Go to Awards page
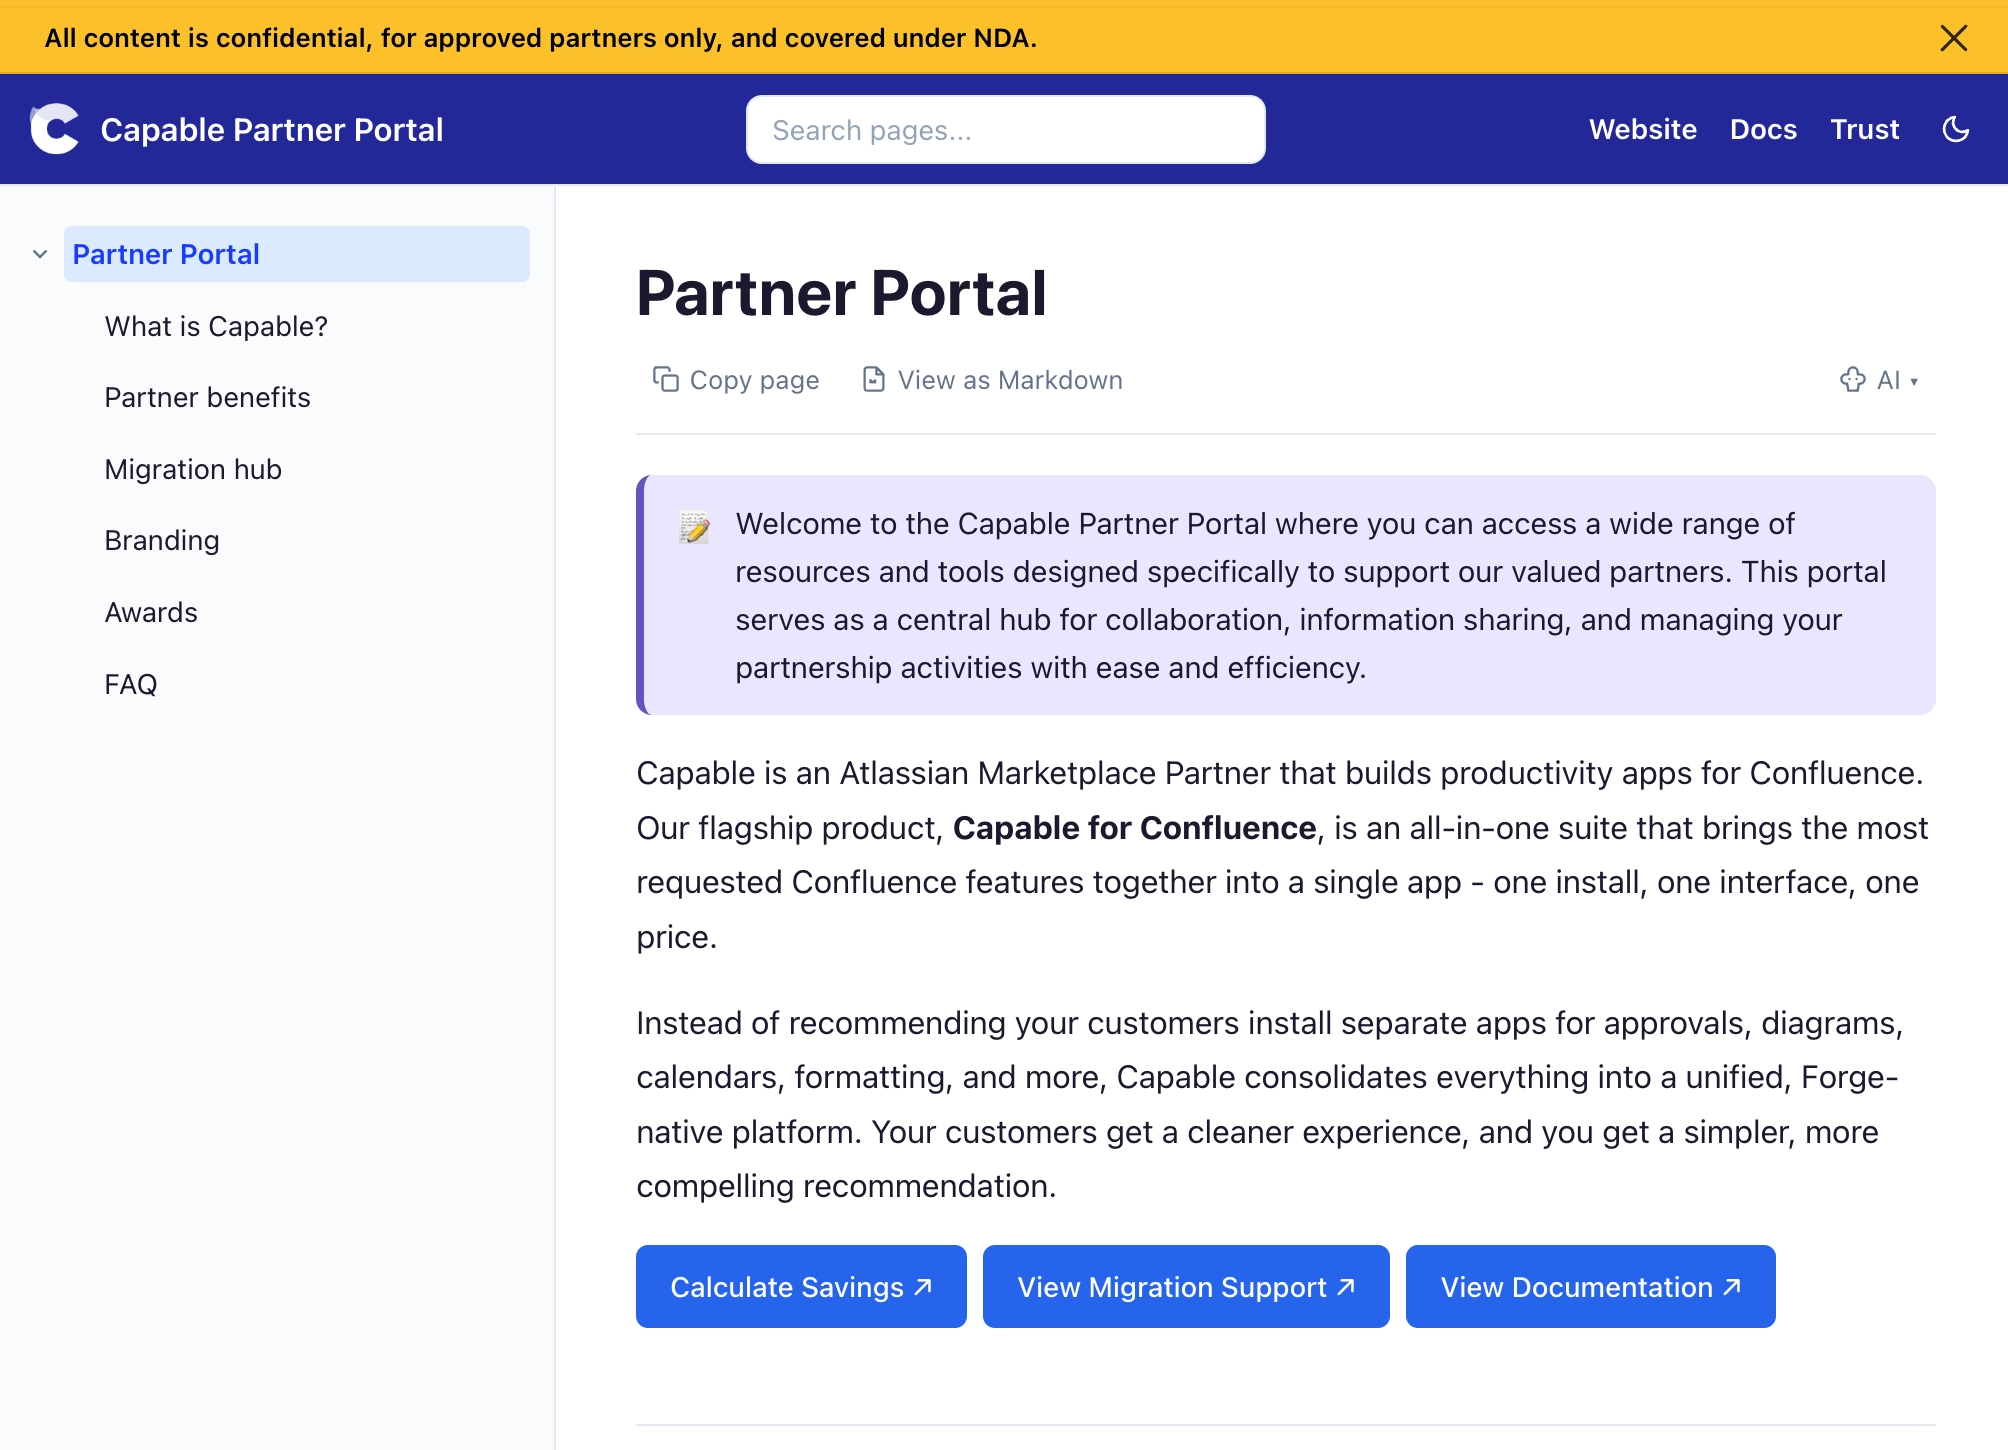The image size is (2008, 1450). (x=151, y=612)
